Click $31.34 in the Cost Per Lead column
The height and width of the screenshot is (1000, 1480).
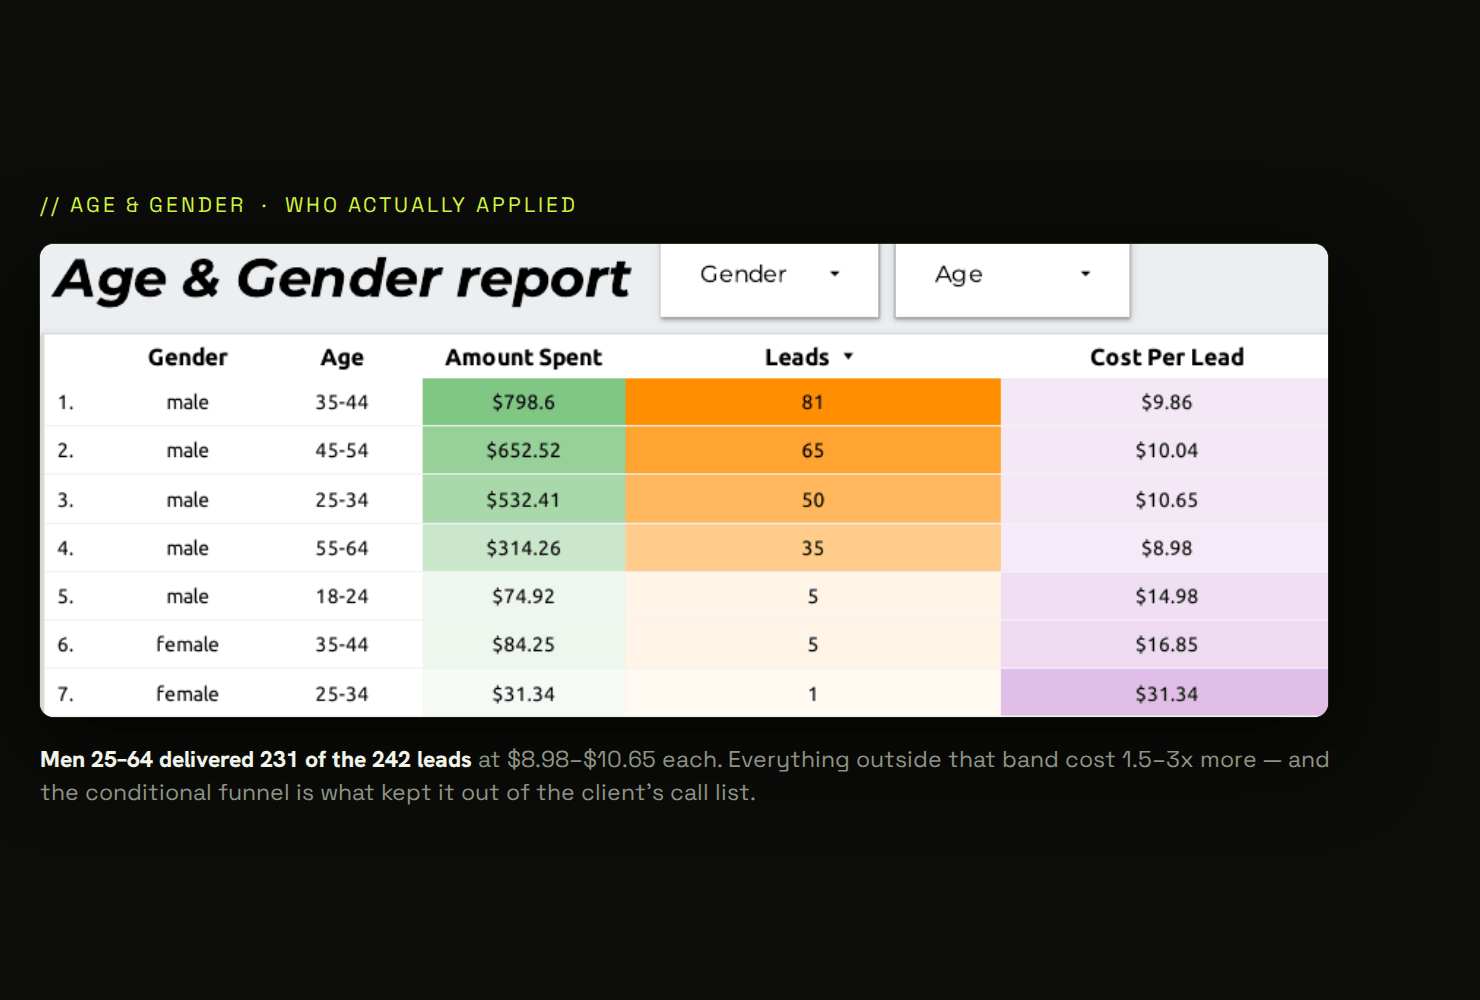[1165, 693]
